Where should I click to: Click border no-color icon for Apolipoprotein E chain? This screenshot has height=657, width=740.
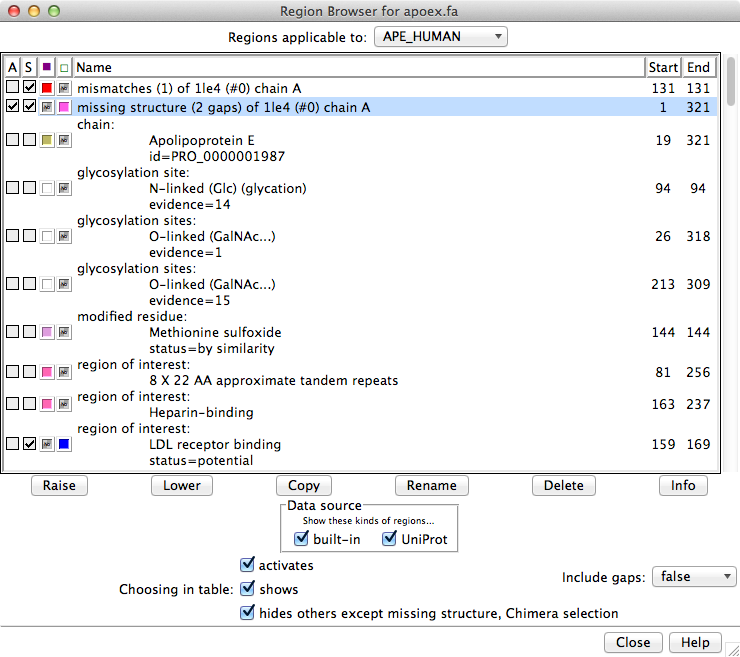64,140
